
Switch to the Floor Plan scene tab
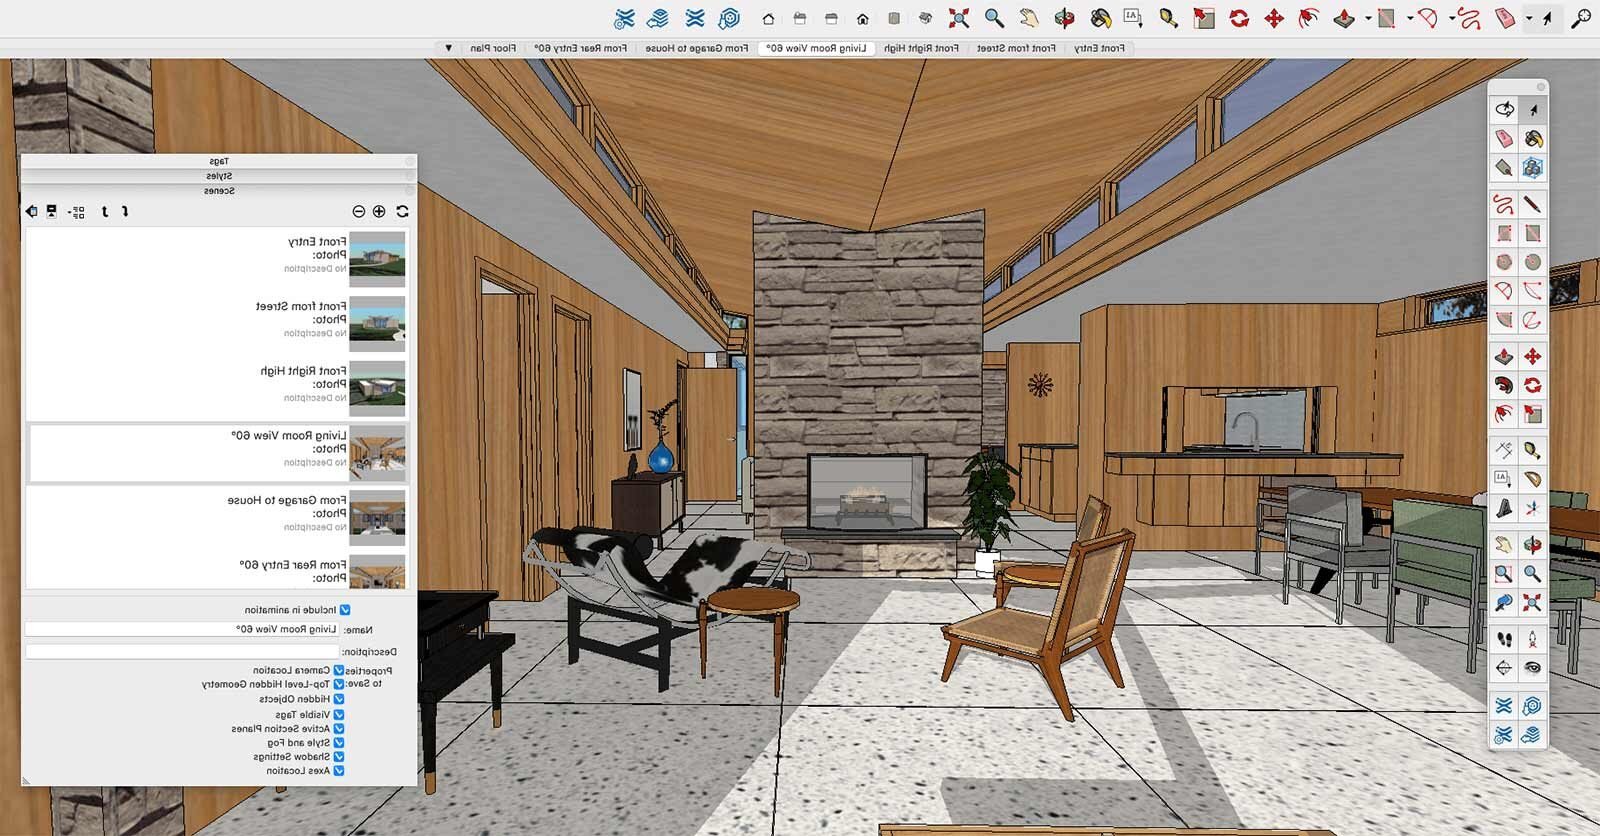[493, 48]
